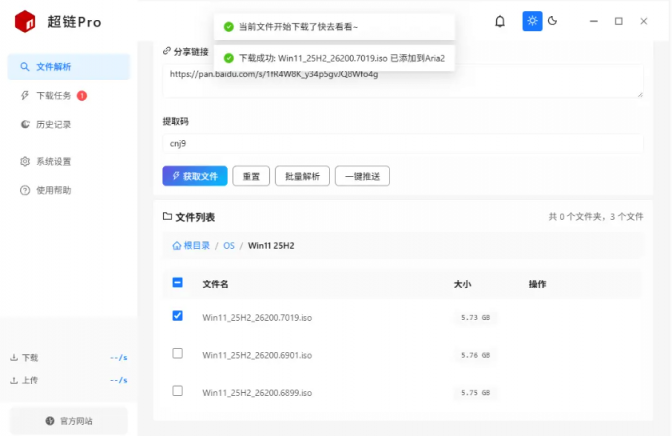
Task: Open the notification bell
Action: click(500, 21)
